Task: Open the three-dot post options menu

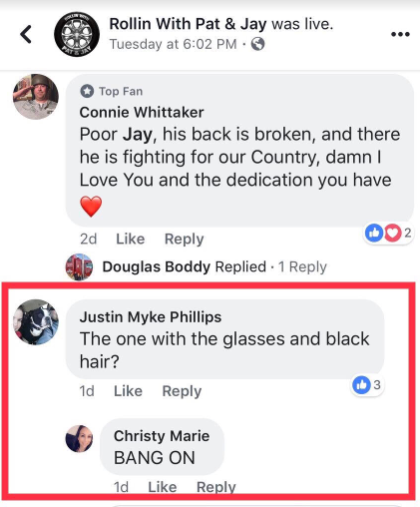Action: [400, 34]
